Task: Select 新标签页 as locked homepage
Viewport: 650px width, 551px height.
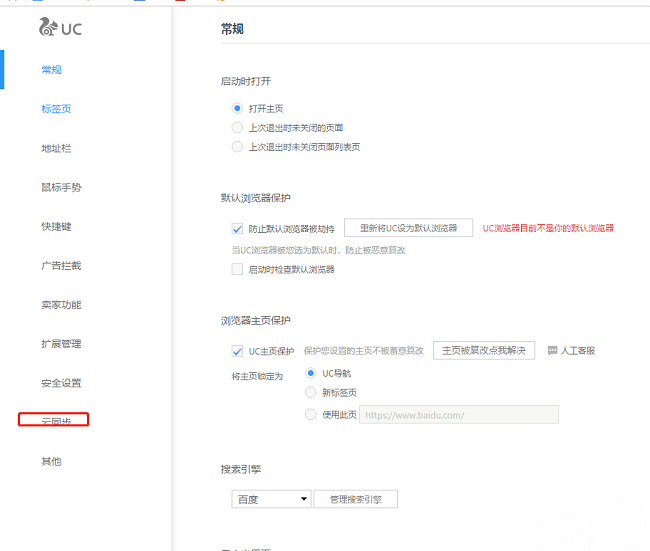Action: 310,392
